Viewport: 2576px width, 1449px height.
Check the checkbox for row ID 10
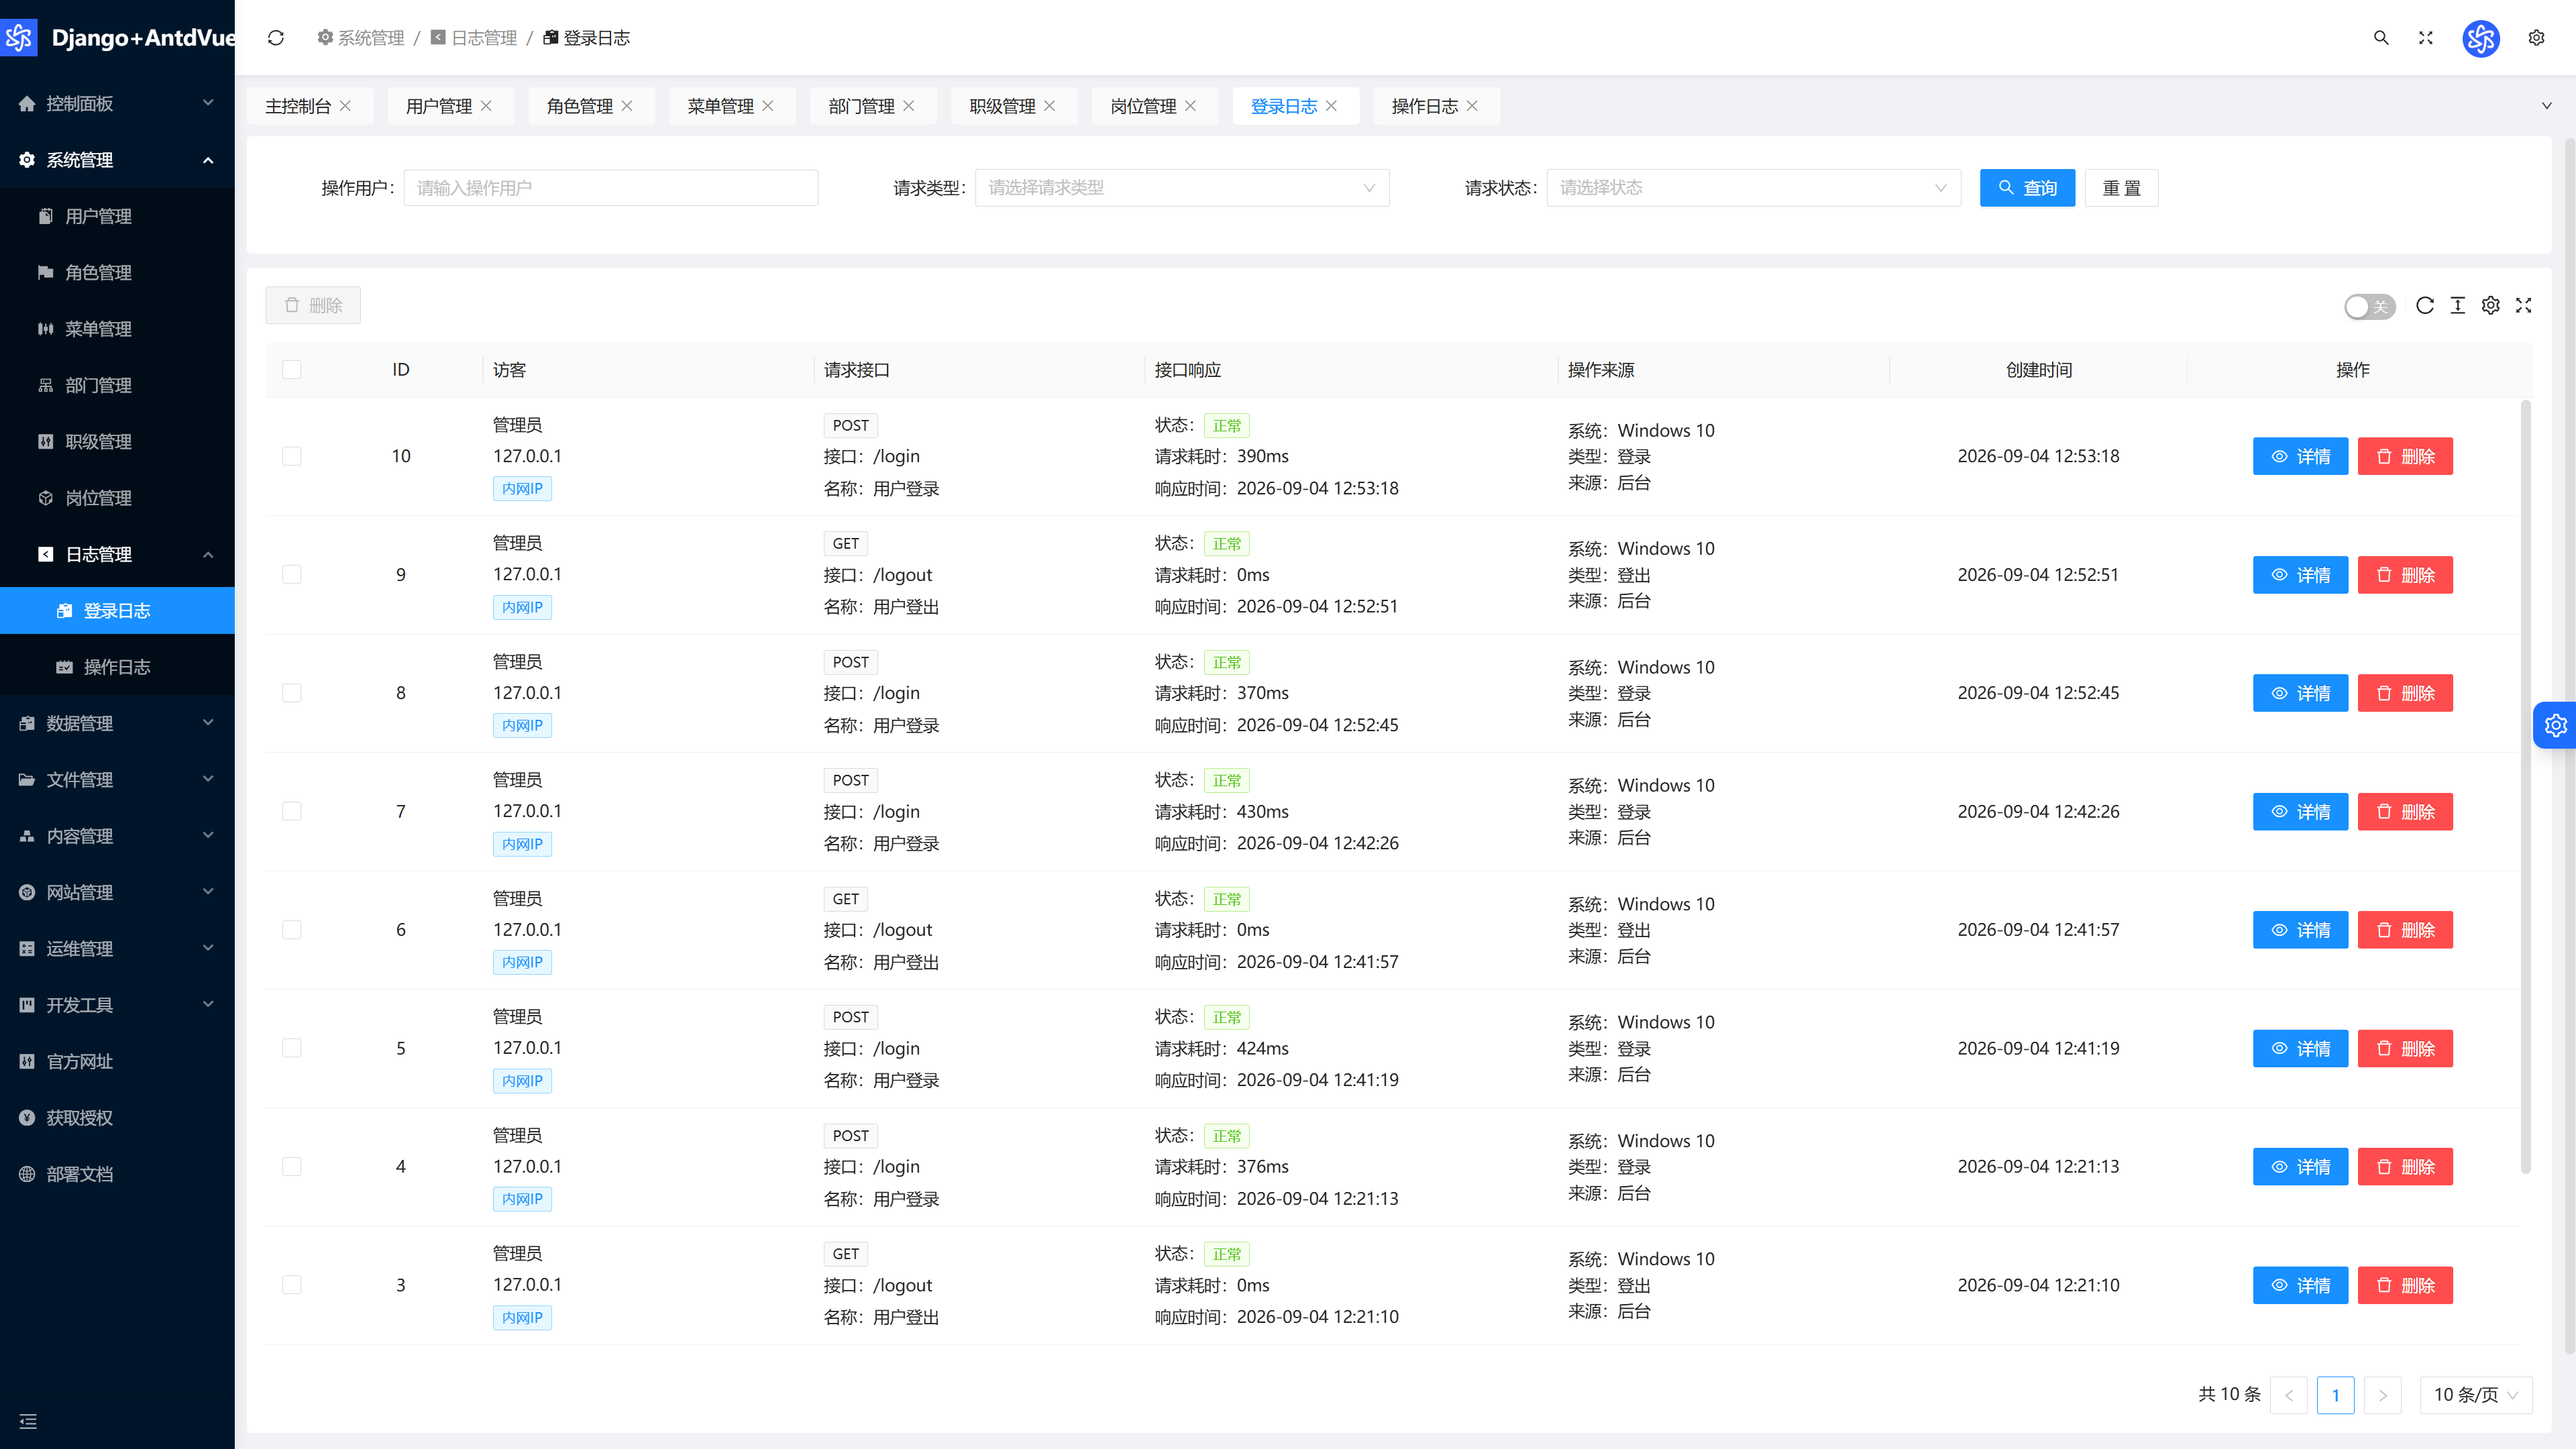click(292, 456)
